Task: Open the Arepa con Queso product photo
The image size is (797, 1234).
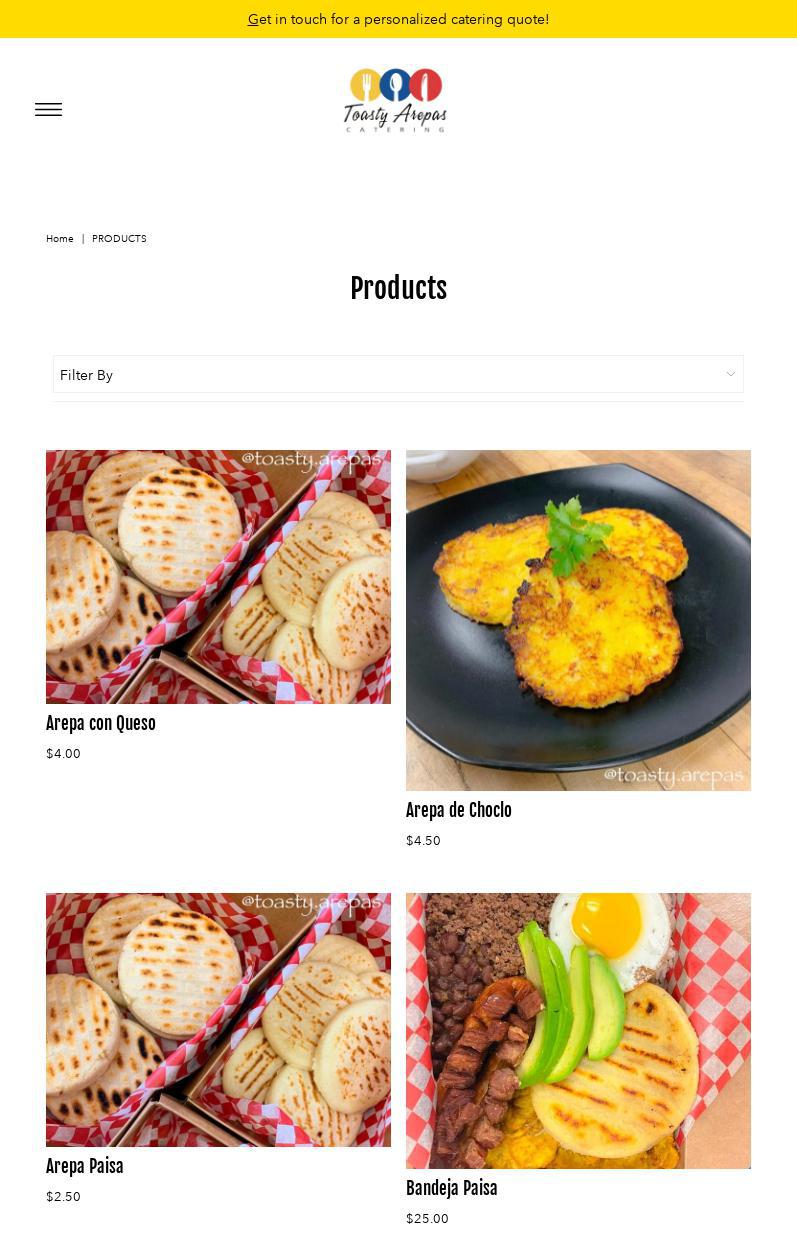Action: coord(218,577)
